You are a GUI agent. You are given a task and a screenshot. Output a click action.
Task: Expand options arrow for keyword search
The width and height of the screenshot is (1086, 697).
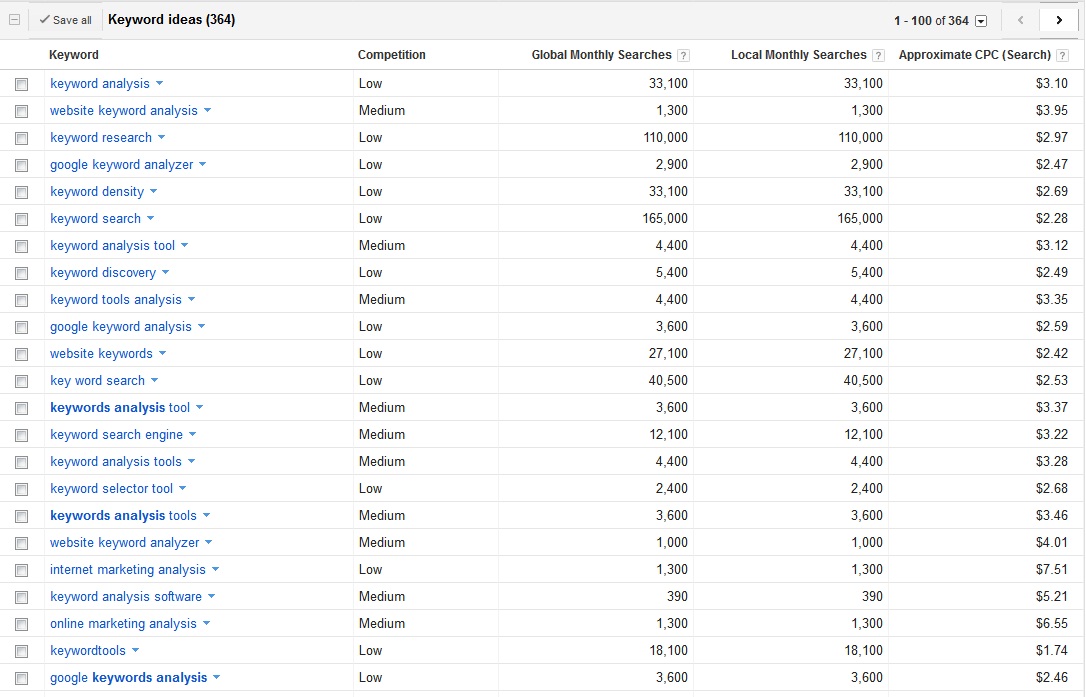(x=151, y=219)
